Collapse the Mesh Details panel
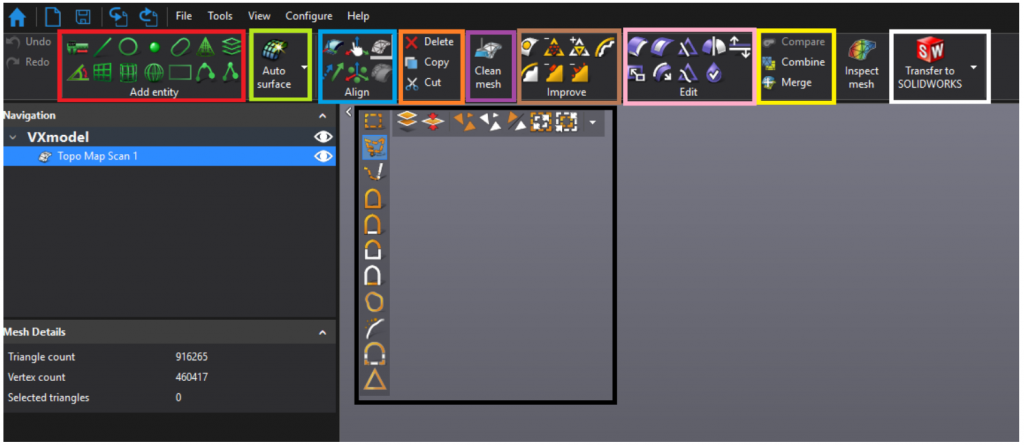Image resolution: width=1024 pixels, height=446 pixels. coord(322,332)
